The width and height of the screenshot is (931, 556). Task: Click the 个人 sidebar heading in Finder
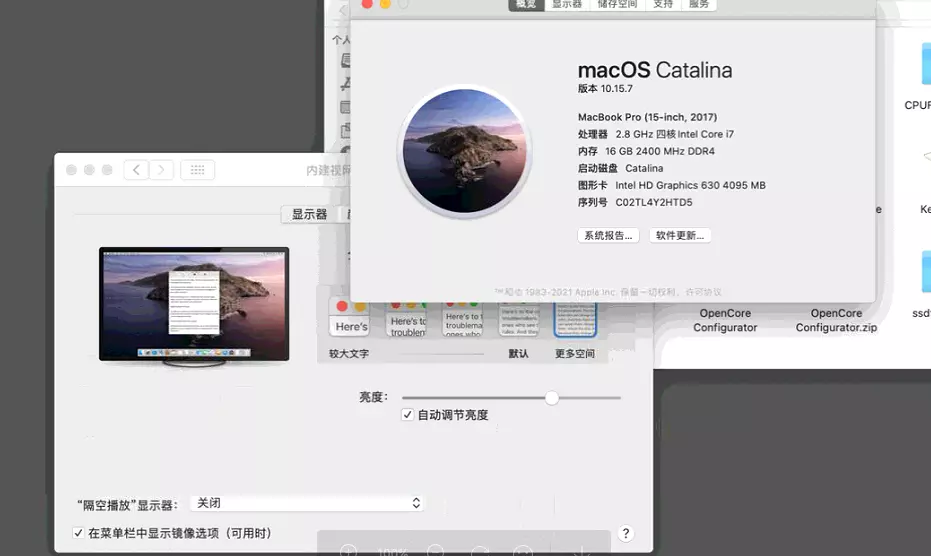coord(341,40)
